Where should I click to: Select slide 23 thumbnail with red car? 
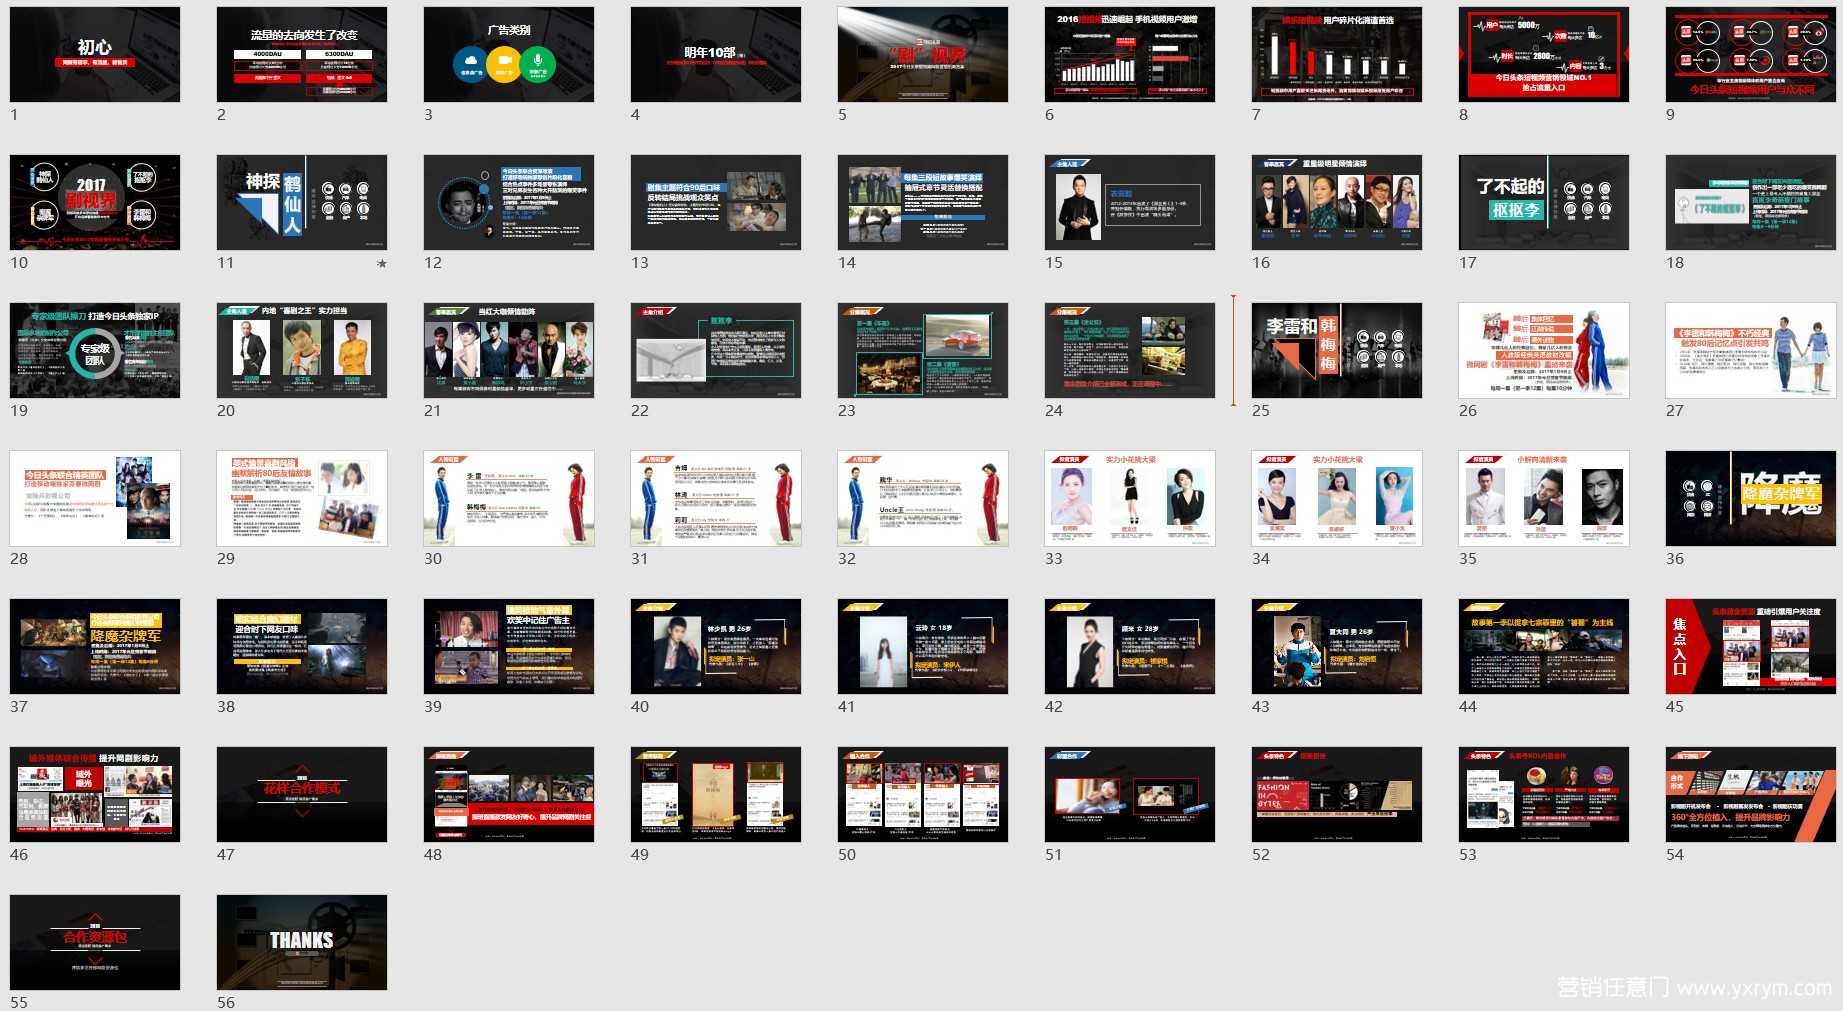tap(923, 350)
